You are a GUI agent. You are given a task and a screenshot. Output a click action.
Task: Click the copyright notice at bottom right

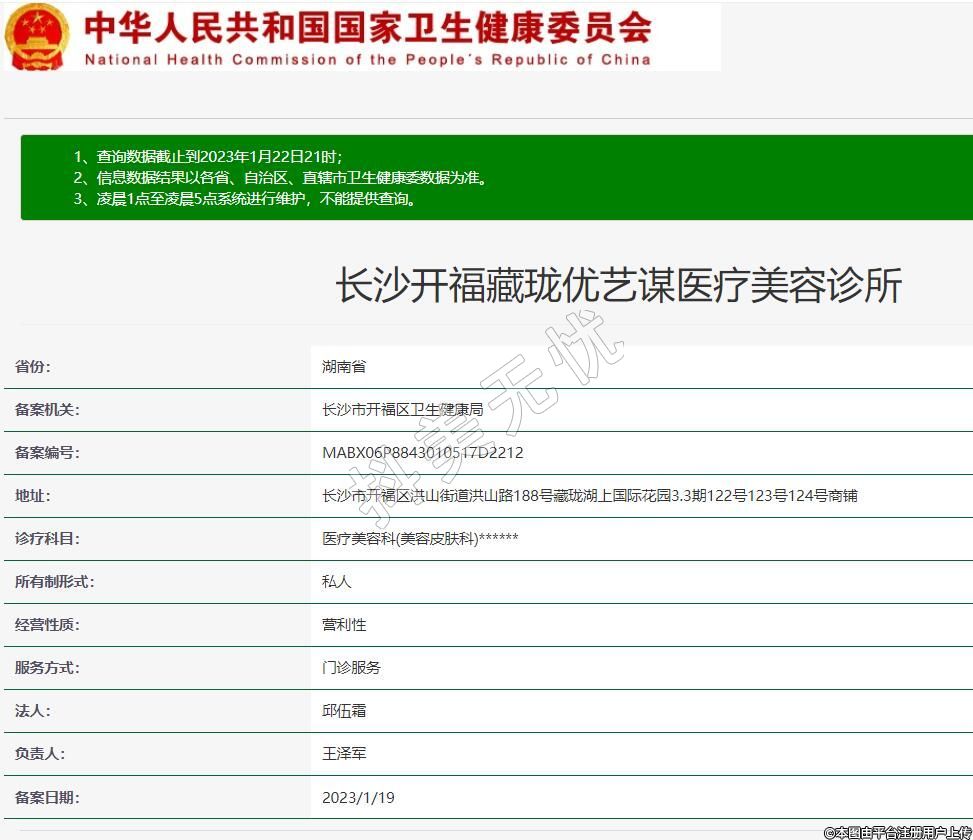(896, 832)
